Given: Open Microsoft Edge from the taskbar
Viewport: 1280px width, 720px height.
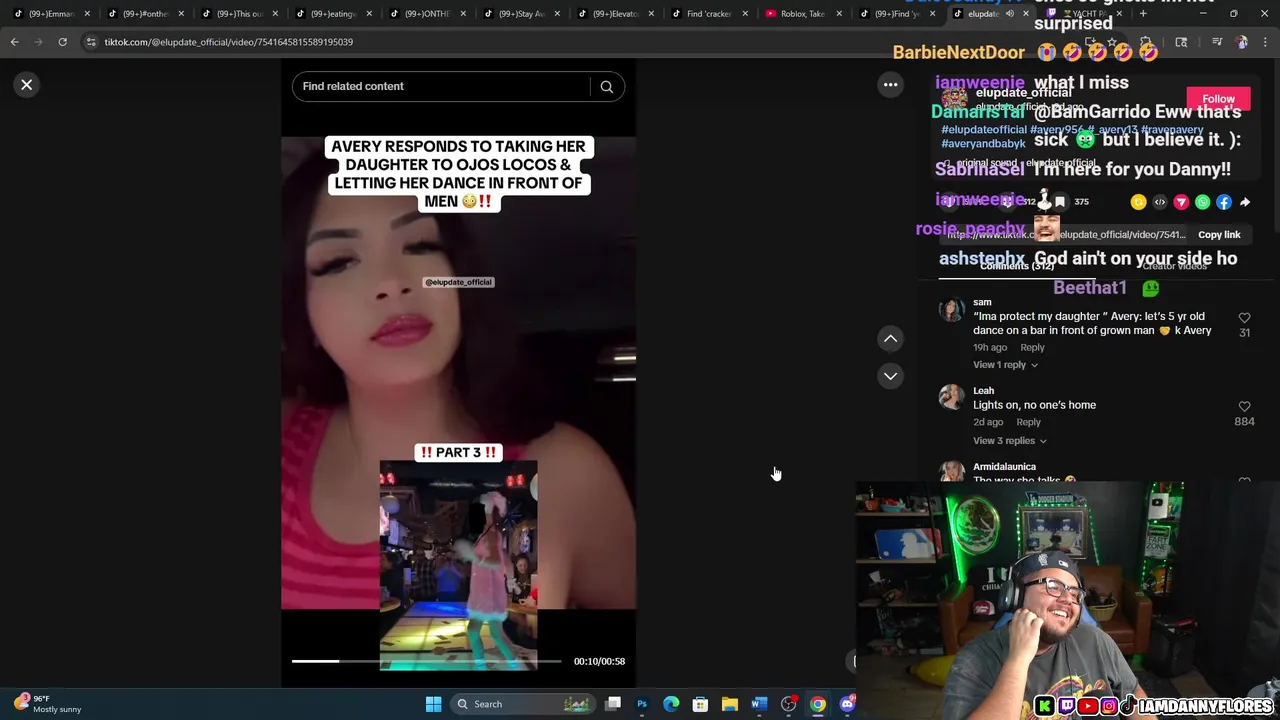Looking at the screenshot, I should click(671, 704).
